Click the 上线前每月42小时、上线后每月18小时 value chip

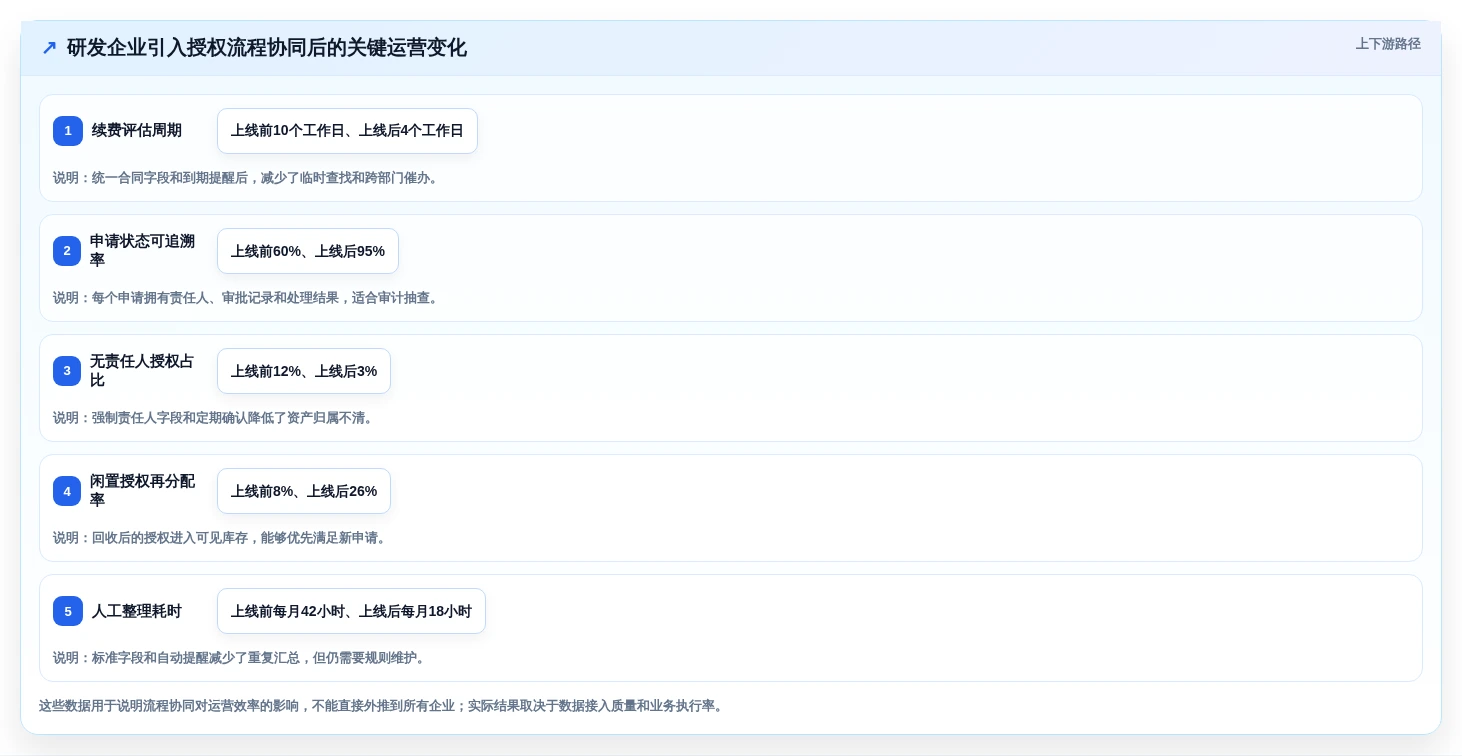351,611
